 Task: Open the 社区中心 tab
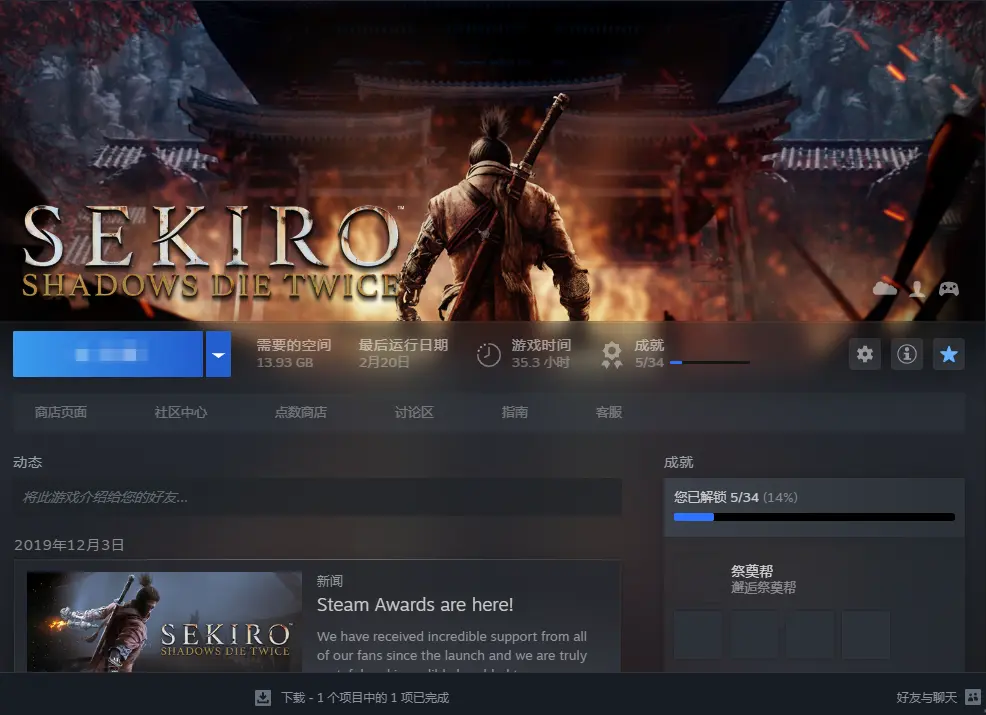click(180, 413)
